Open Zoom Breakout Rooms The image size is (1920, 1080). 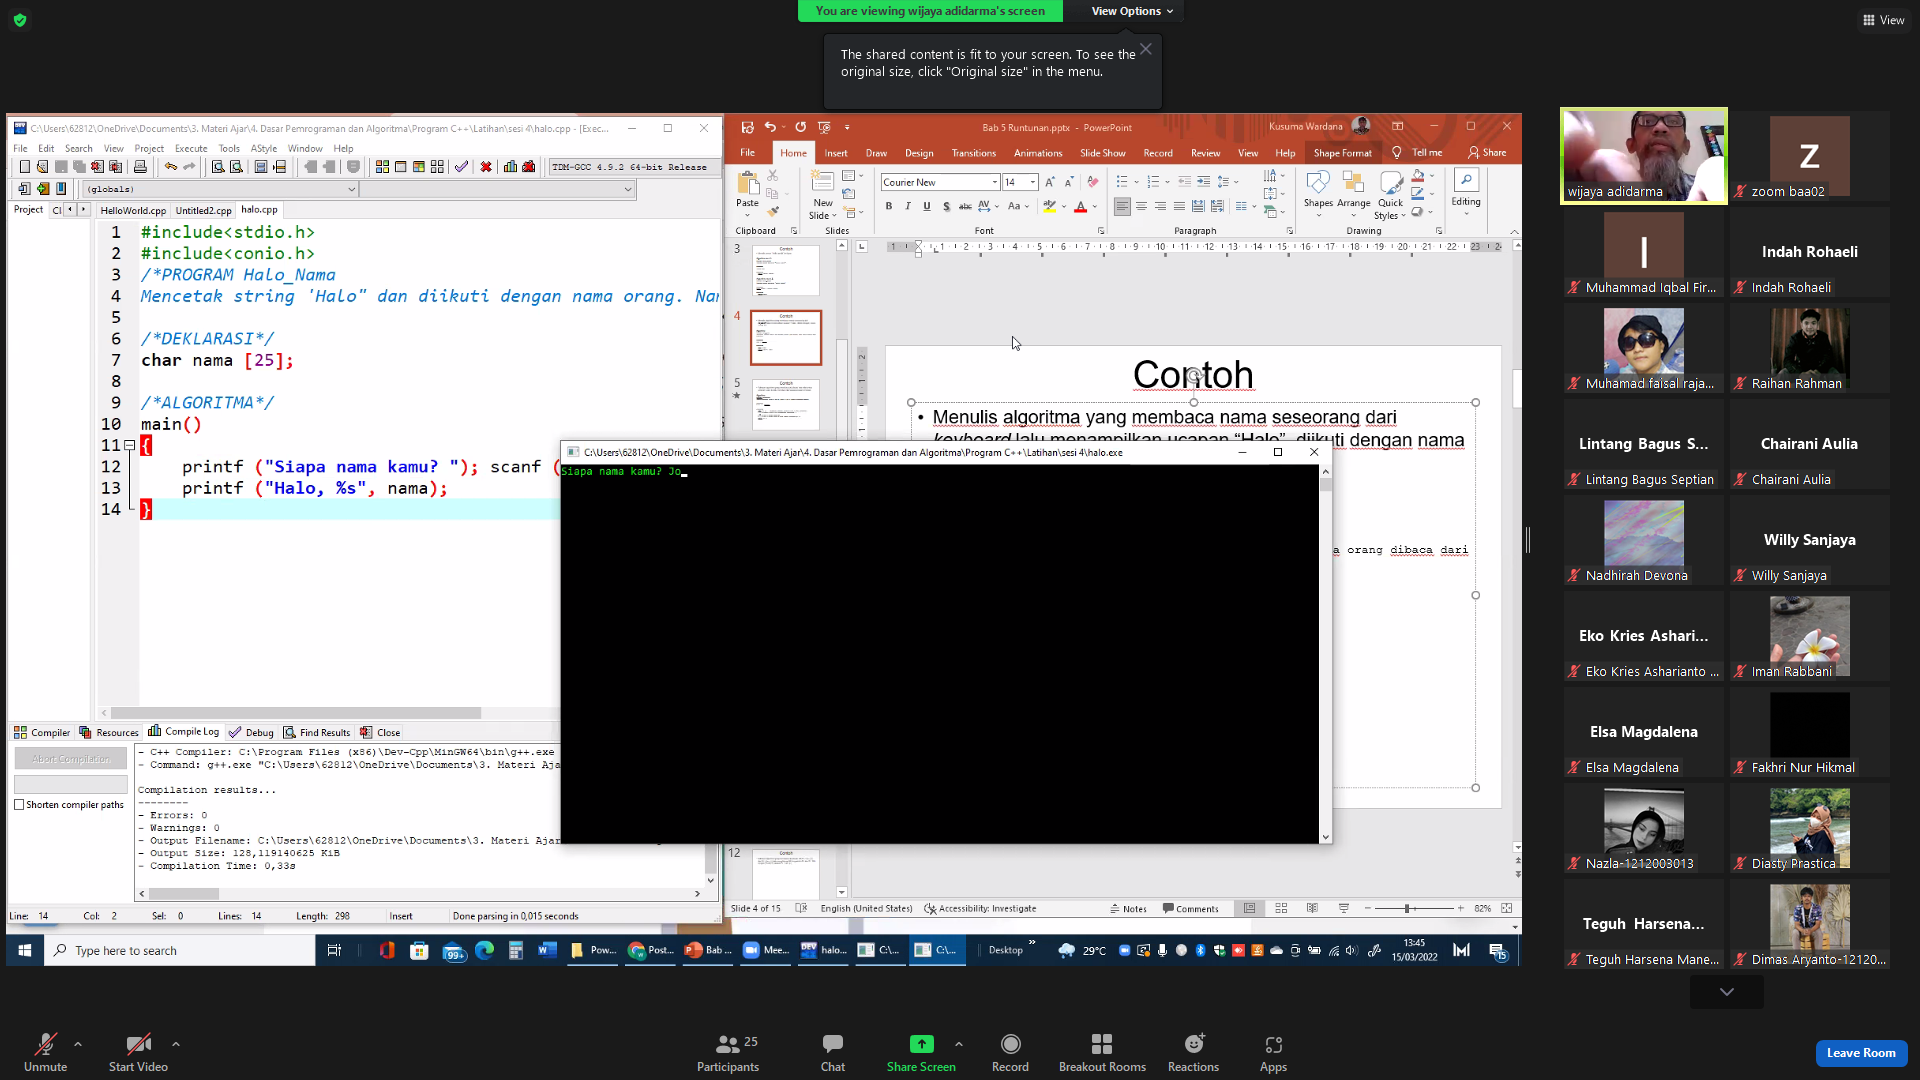1102,1053
